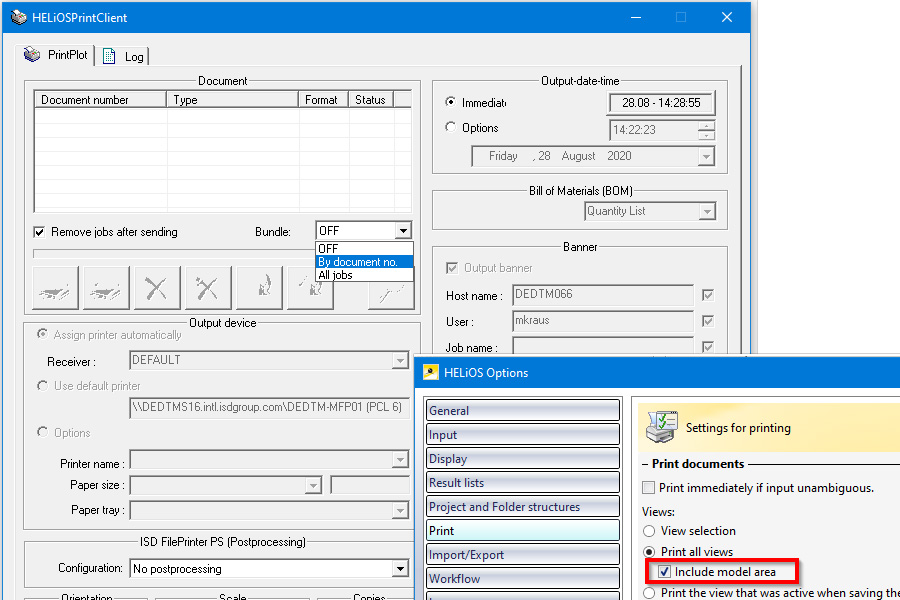Toggle Remove jobs after sending checkbox
900x600 pixels.
click(x=39, y=232)
